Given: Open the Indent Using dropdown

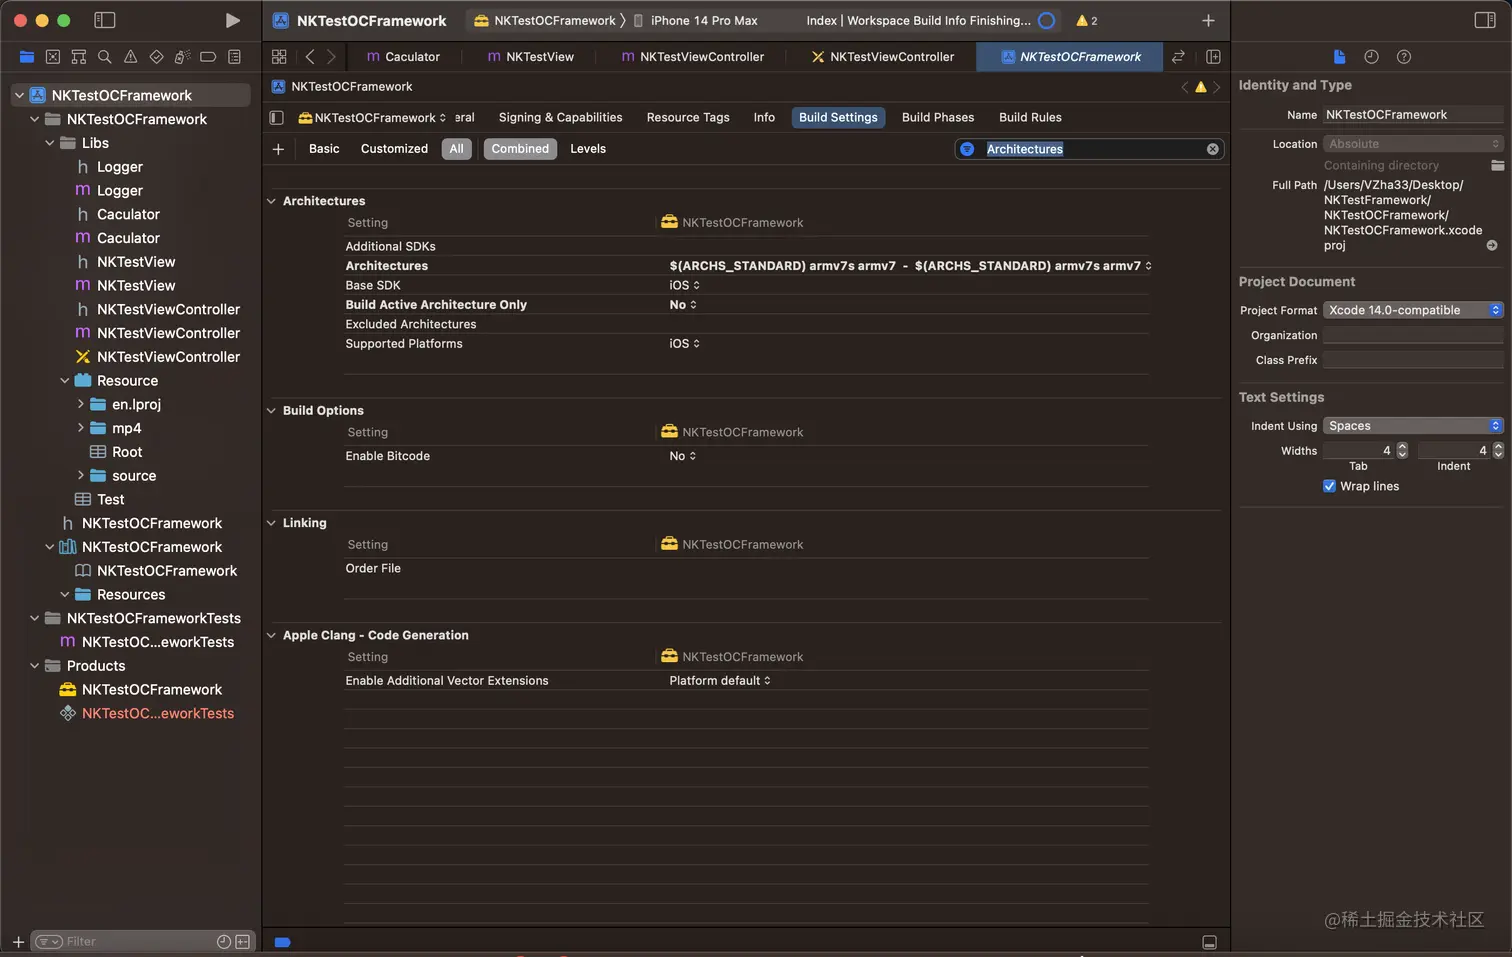Looking at the screenshot, I should tap(1413, 426).
